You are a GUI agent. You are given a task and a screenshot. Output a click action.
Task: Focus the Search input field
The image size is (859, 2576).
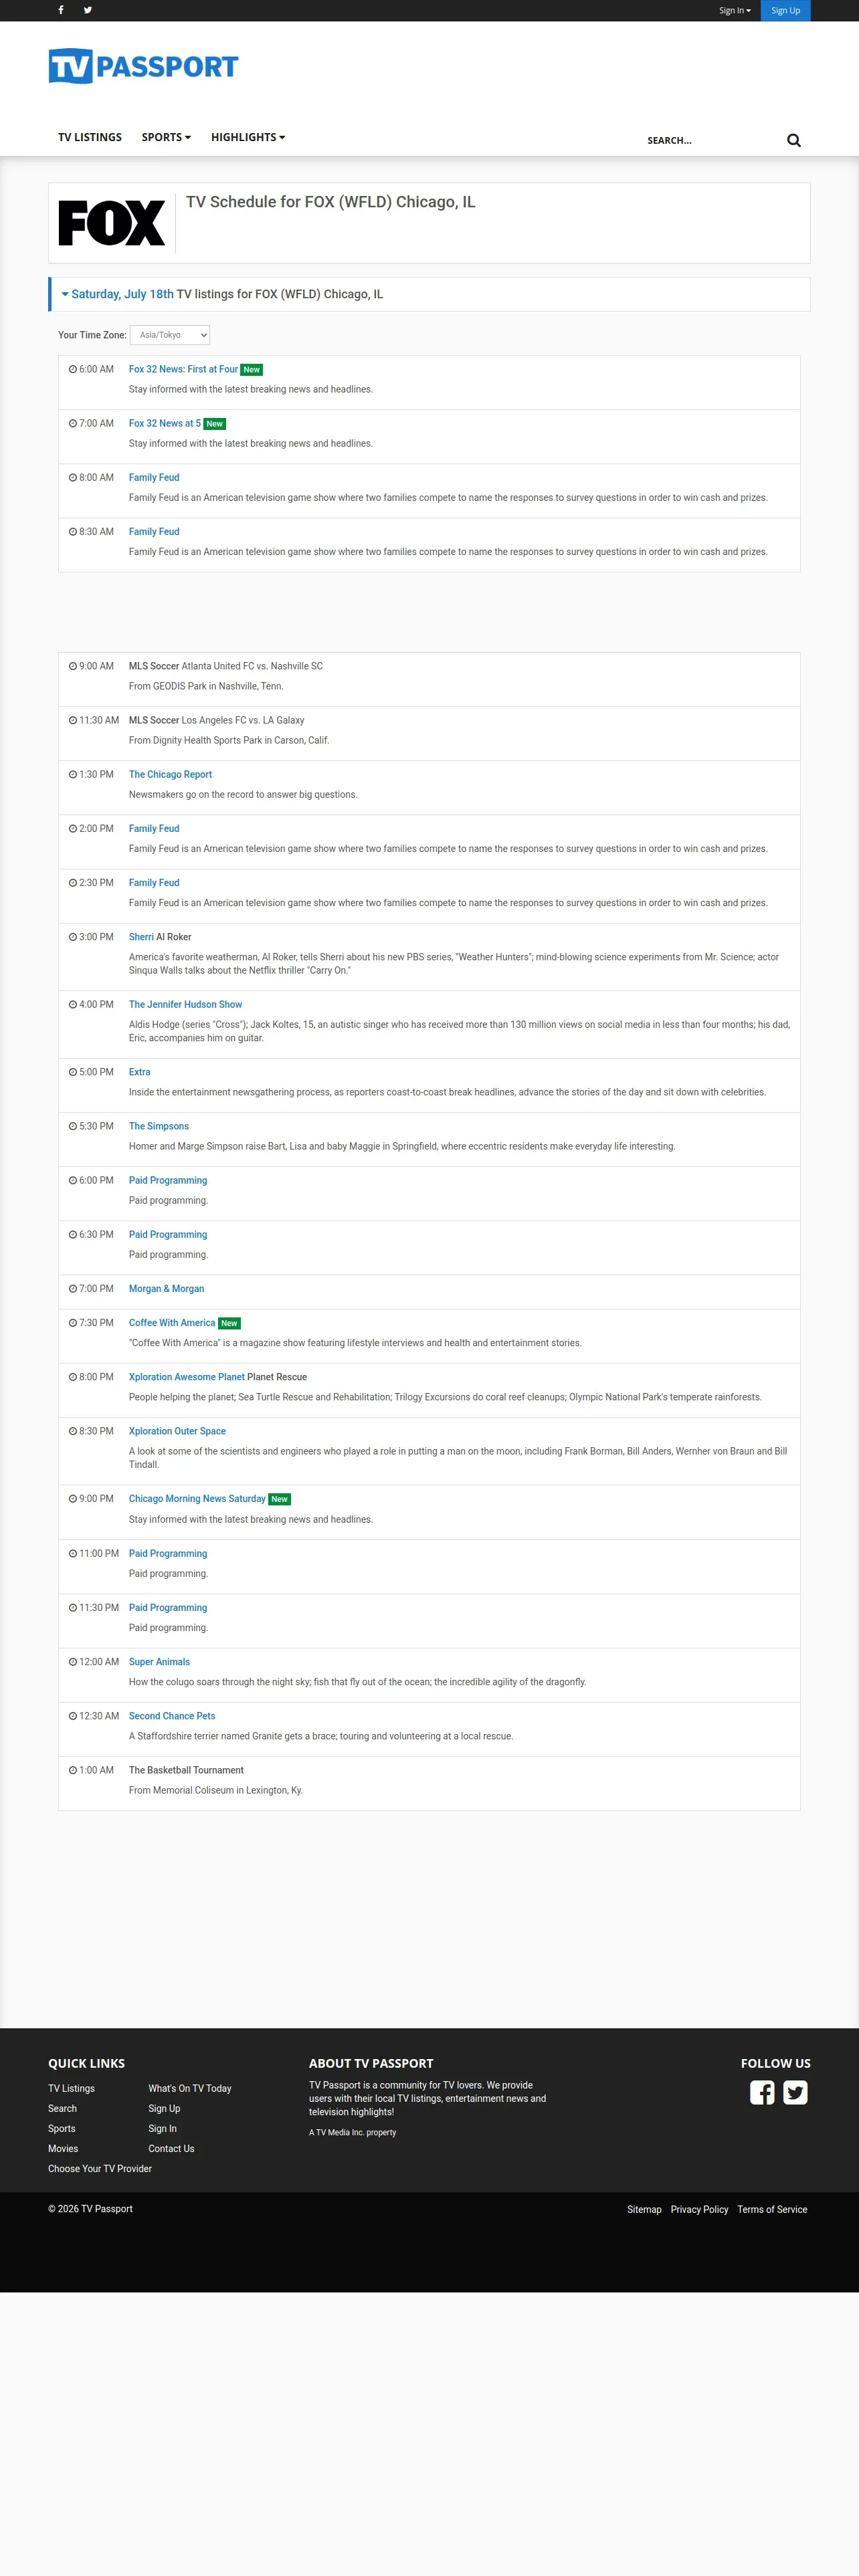click(x=710, y=140)
